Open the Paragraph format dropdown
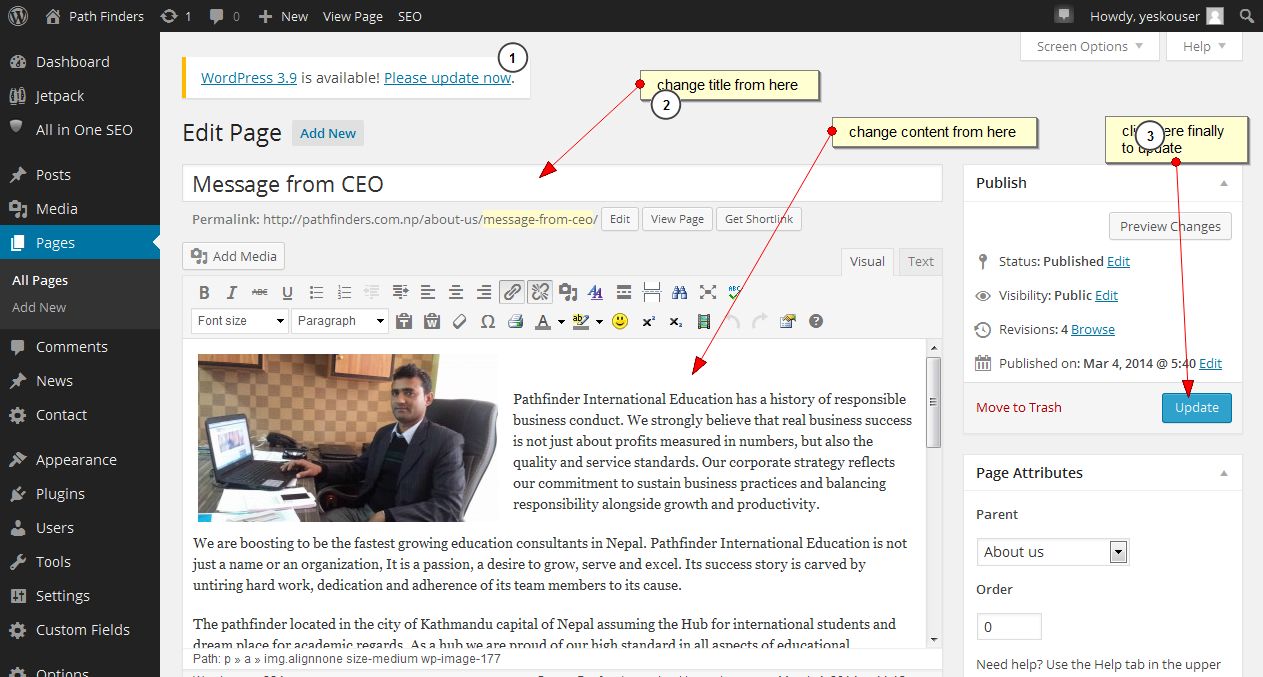1263x677 pixels. (340, 321)
